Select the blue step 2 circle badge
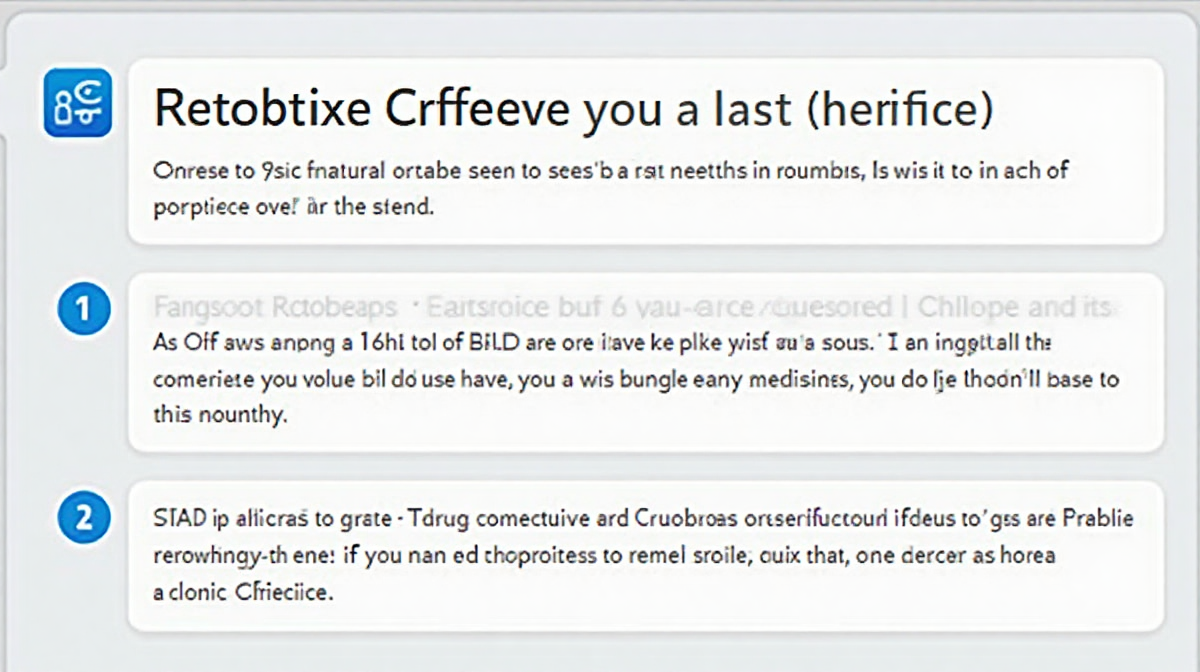1200x672 pixels. pos(82,519)
